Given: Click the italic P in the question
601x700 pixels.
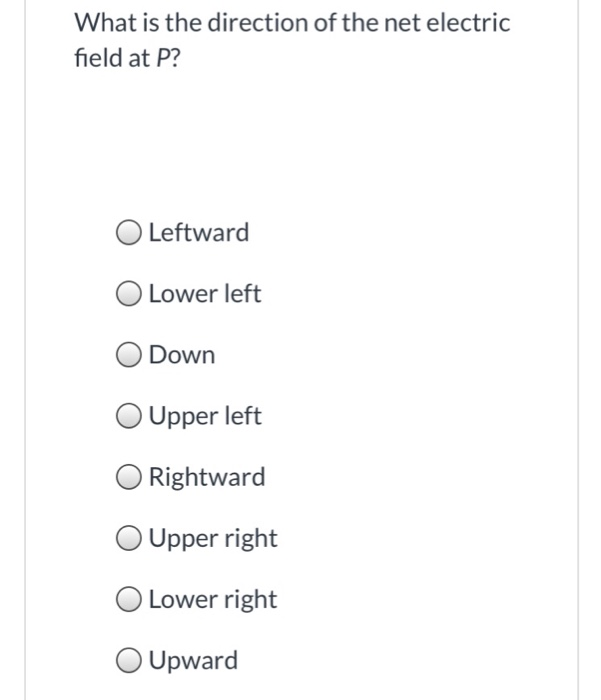Looking at the screenshot, I should coord(160,58).
